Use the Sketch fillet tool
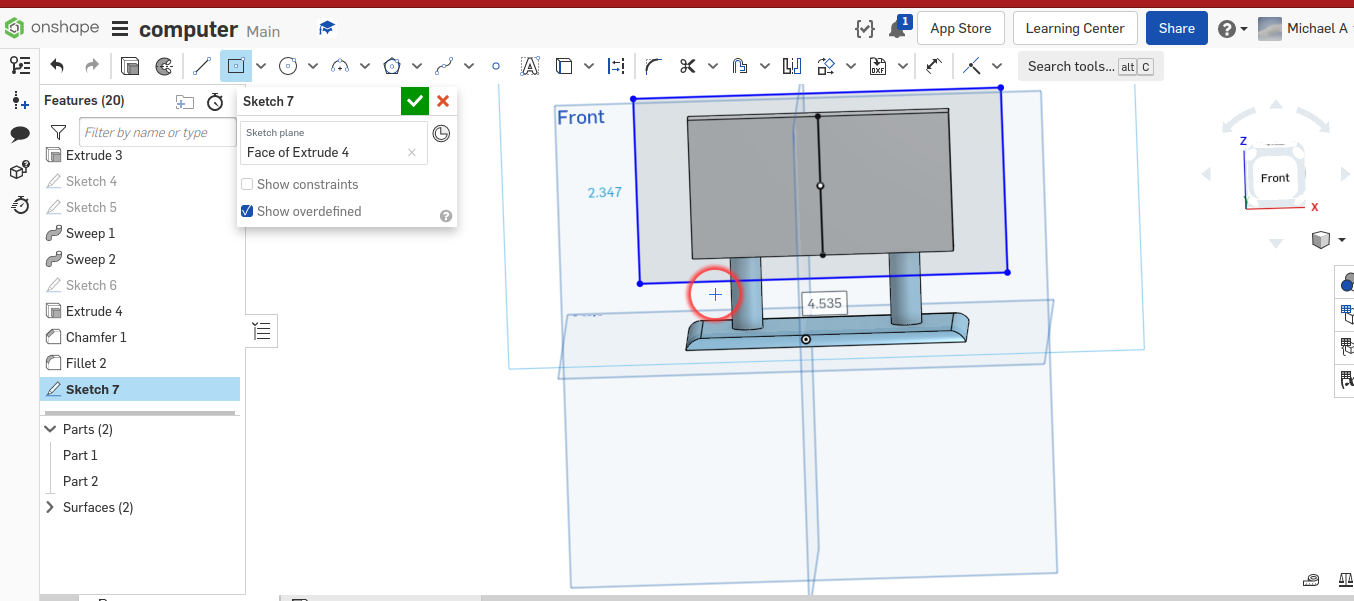This screenshot has width=1354, height=601. (x=653, y=66)
